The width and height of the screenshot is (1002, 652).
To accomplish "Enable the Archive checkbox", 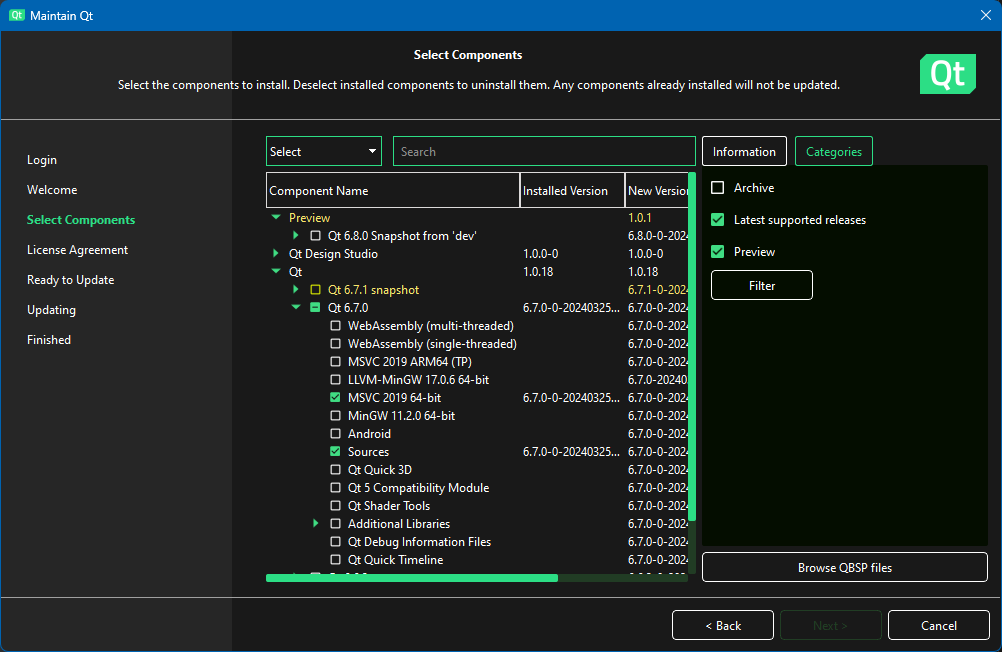I will click(718, 188).
